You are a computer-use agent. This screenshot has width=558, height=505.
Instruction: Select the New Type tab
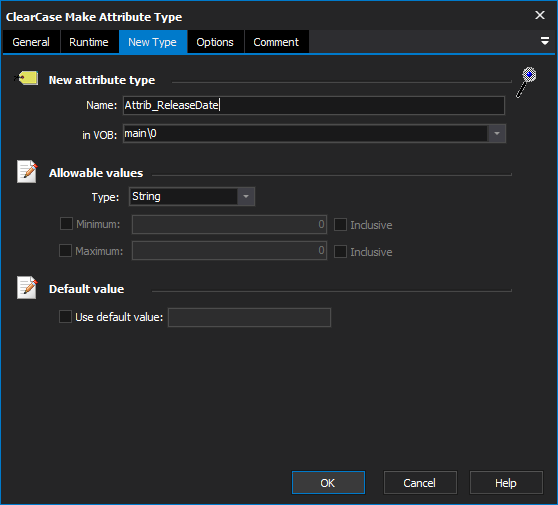point(153,42)
